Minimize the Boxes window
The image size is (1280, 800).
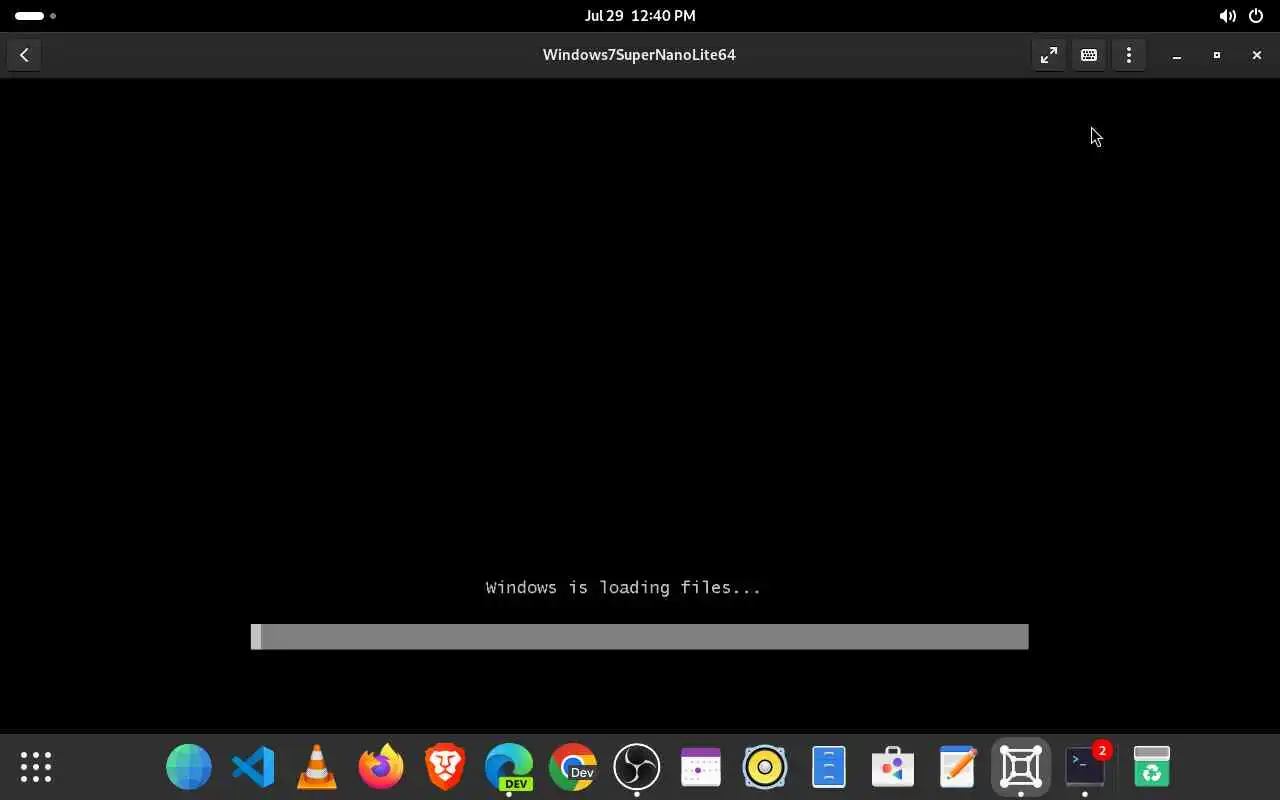1177,55
